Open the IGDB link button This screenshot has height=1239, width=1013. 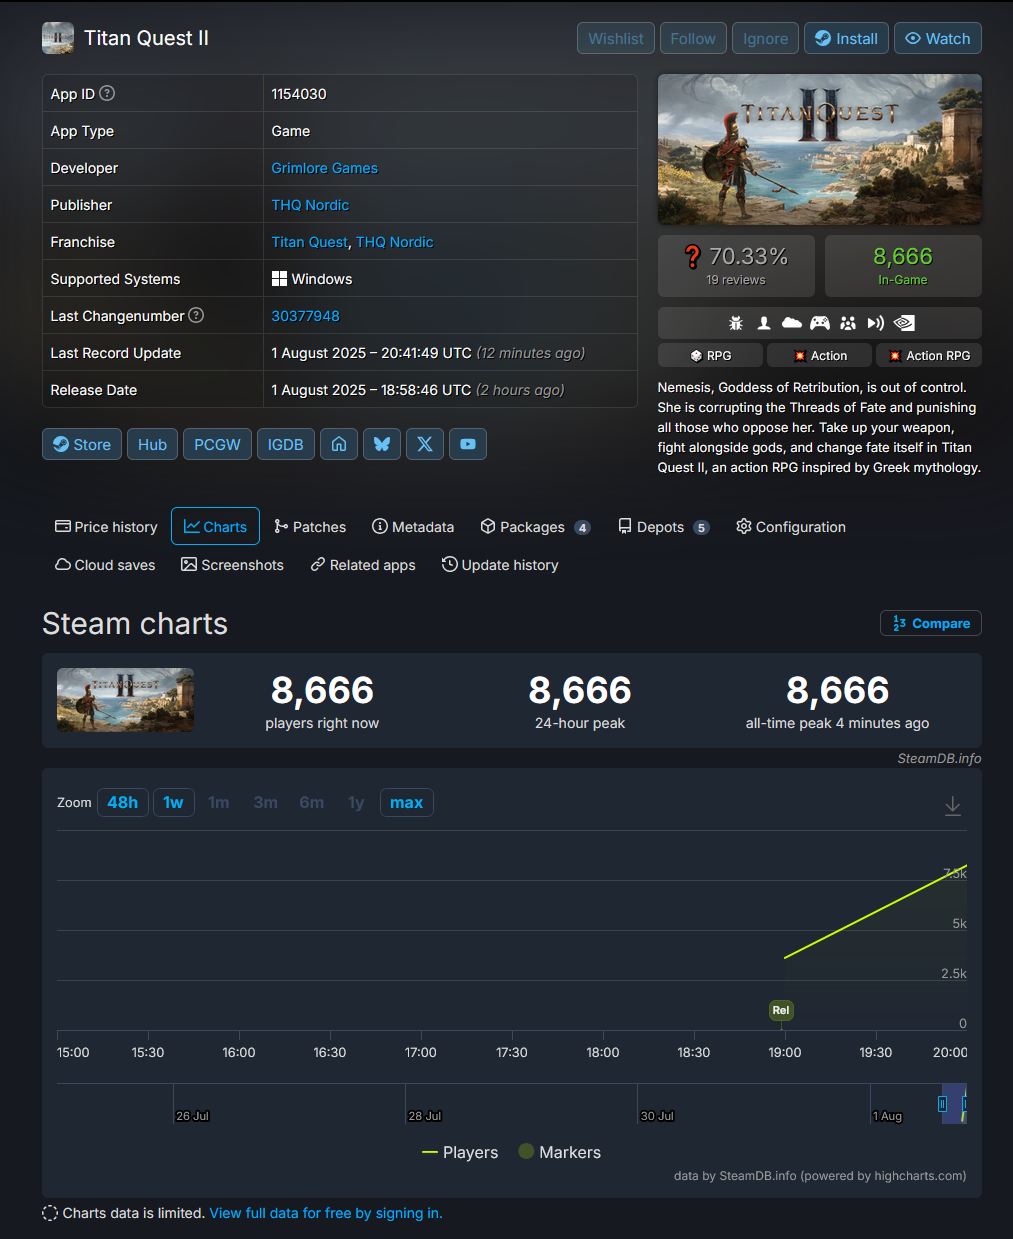[286, 444]
